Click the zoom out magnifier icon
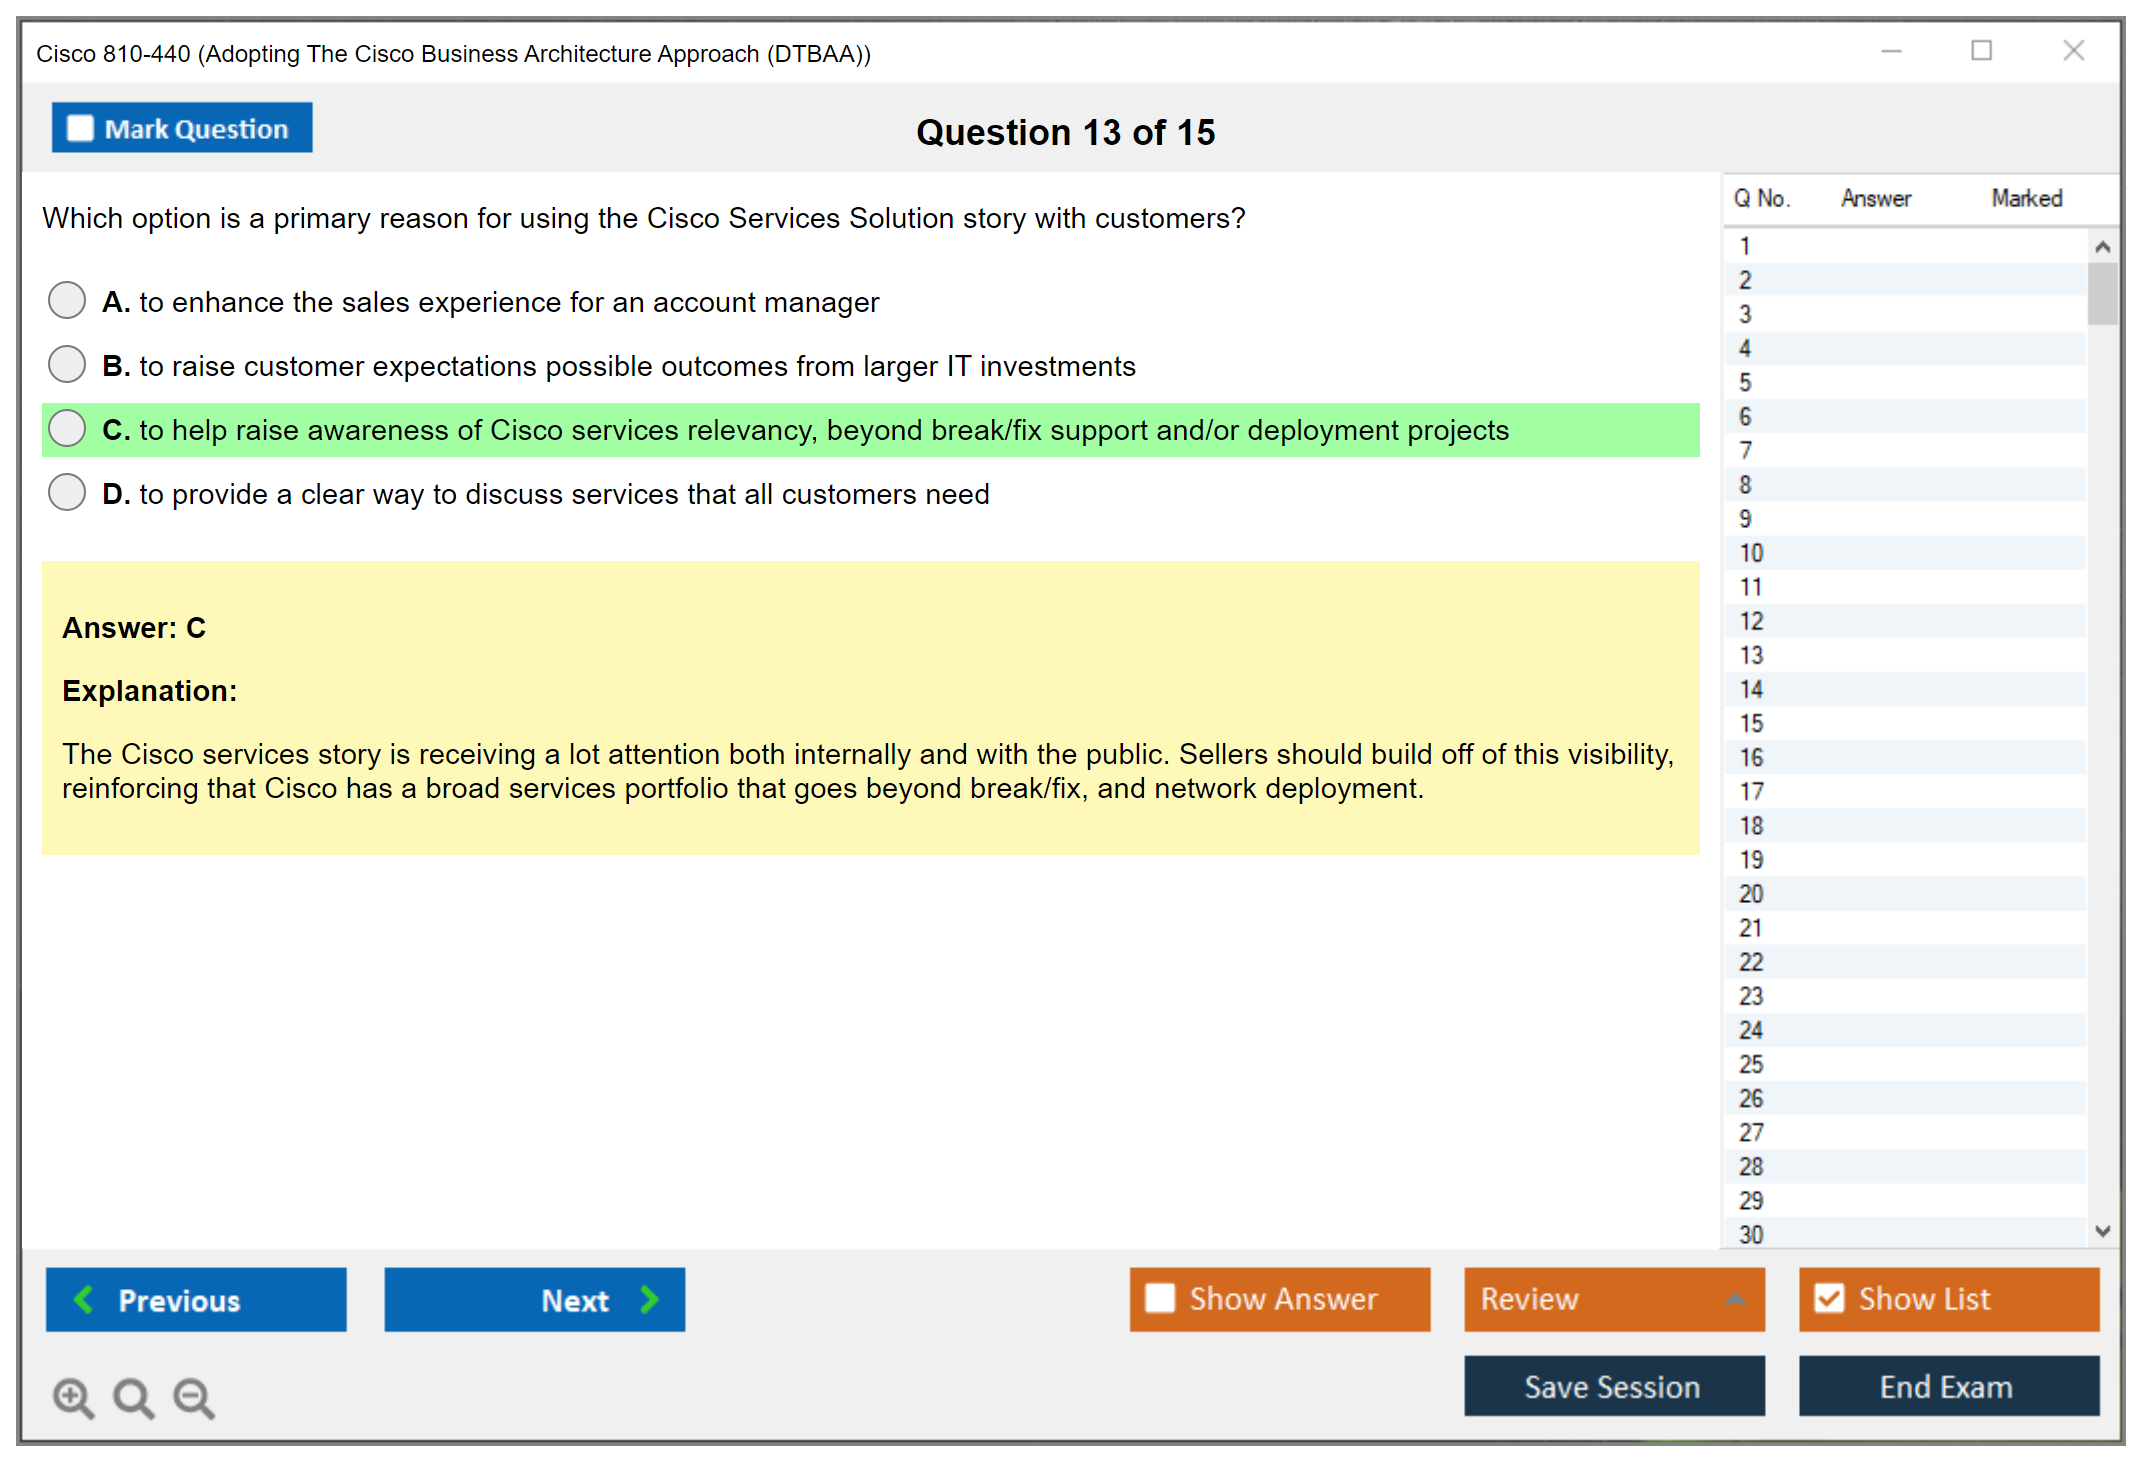This screenshot has width=2150, height=1470. coord(194,1397)
